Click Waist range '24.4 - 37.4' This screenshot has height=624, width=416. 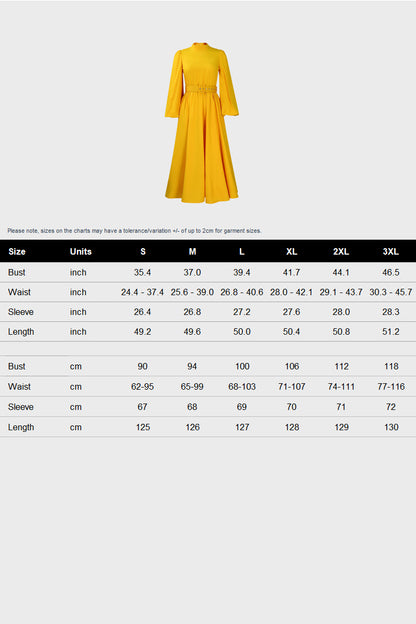(x=143, y=292)
